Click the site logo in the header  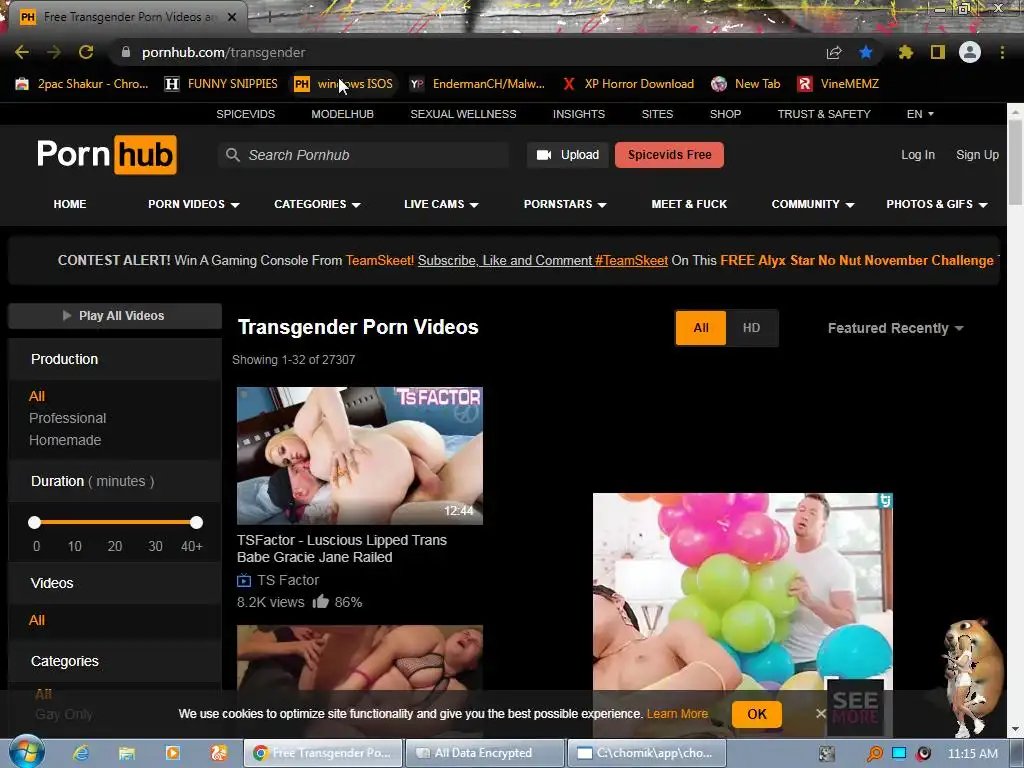point(106,155)
